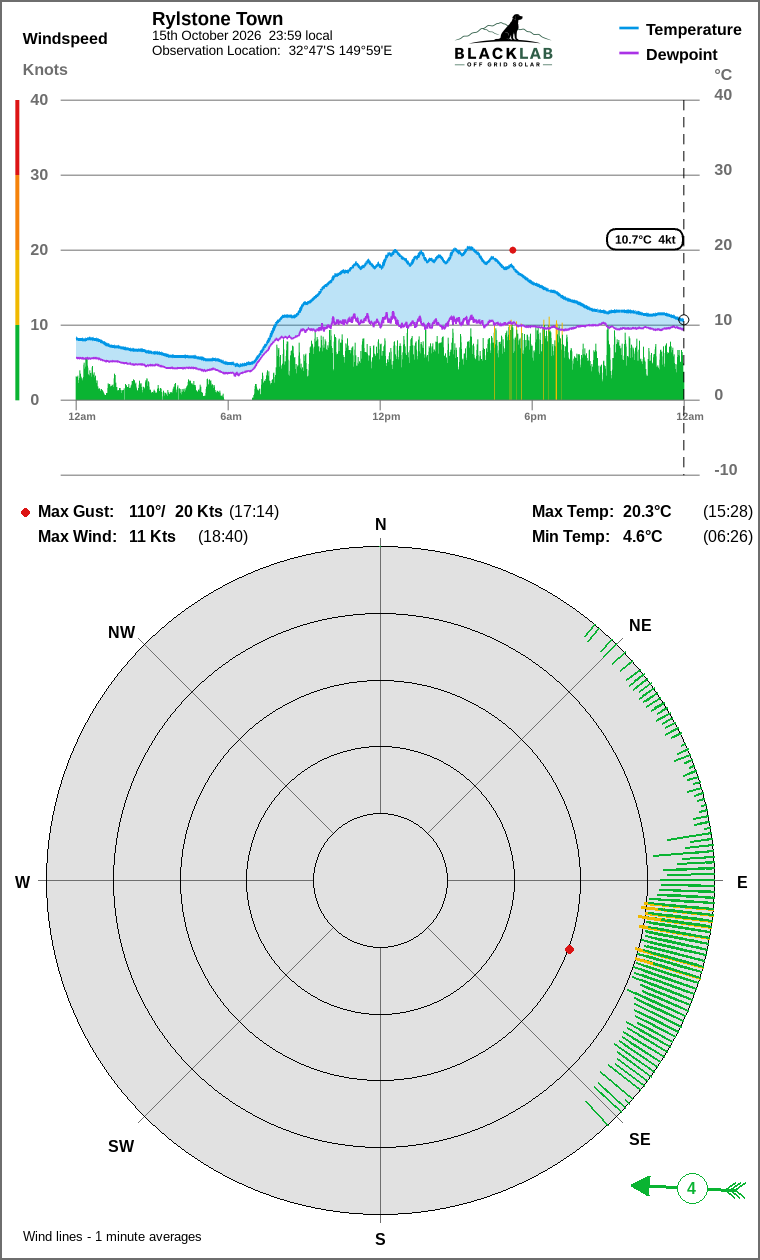The height and width of the screenshot is (1260, 760).
Task: Click the Rylstone Town title
Action: [x=217, y=19]
